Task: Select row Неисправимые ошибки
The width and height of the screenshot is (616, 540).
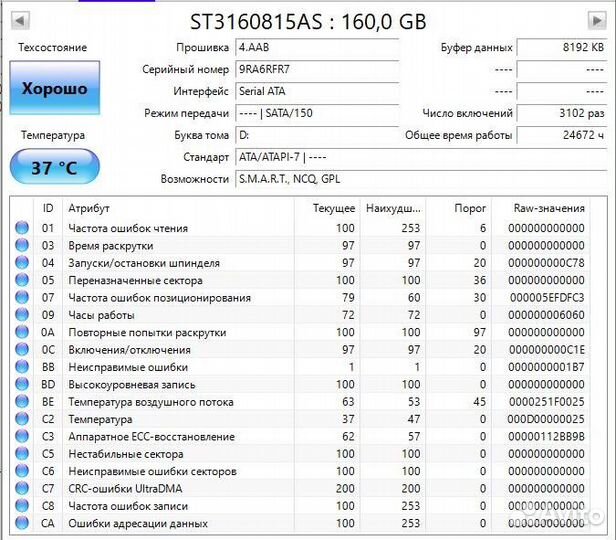Action: point(301,367)
